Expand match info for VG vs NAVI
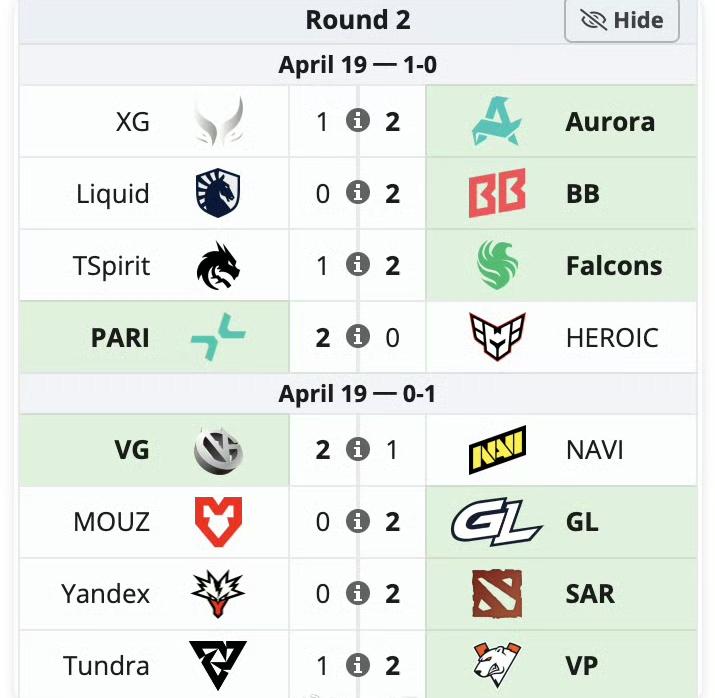Viewport: 715px width, 698px height. [x=357, y=449]
